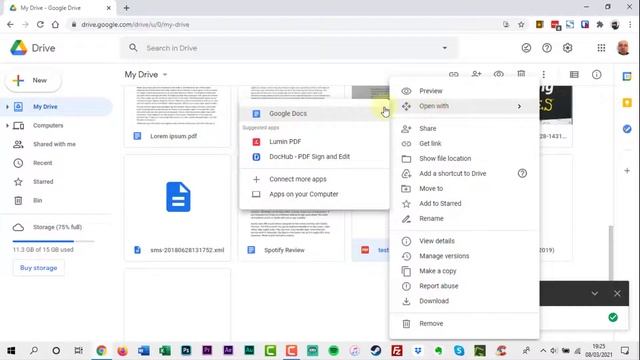Open Excel from the taskbar
Viewport: 640px width, 360px height.
click(x=164, y=351)
